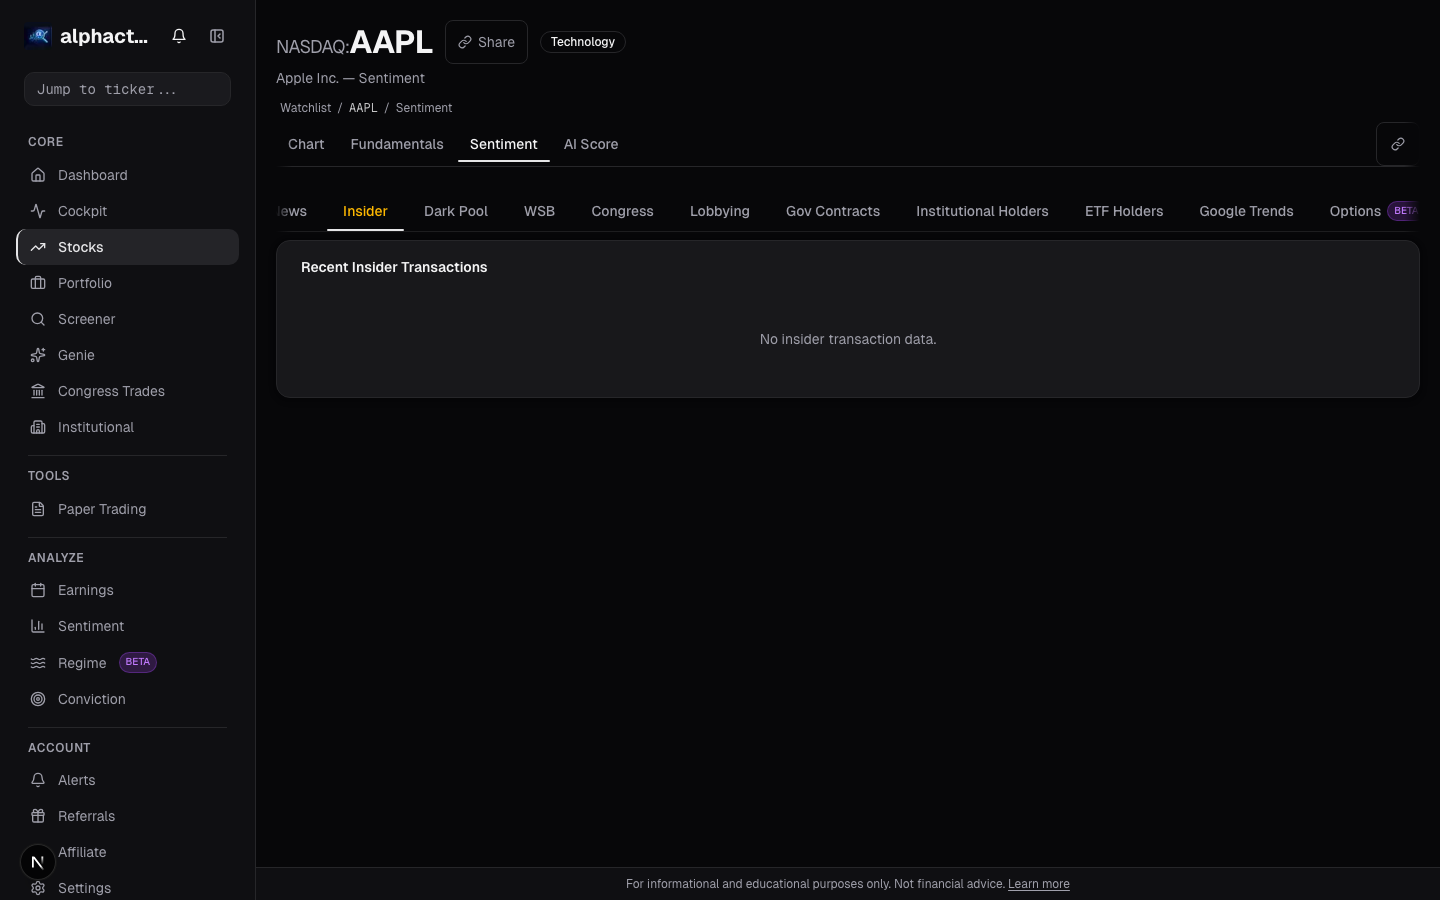Open the notifications bell icon
This screenshot has height=900, width=1440.
pos(179,36)
